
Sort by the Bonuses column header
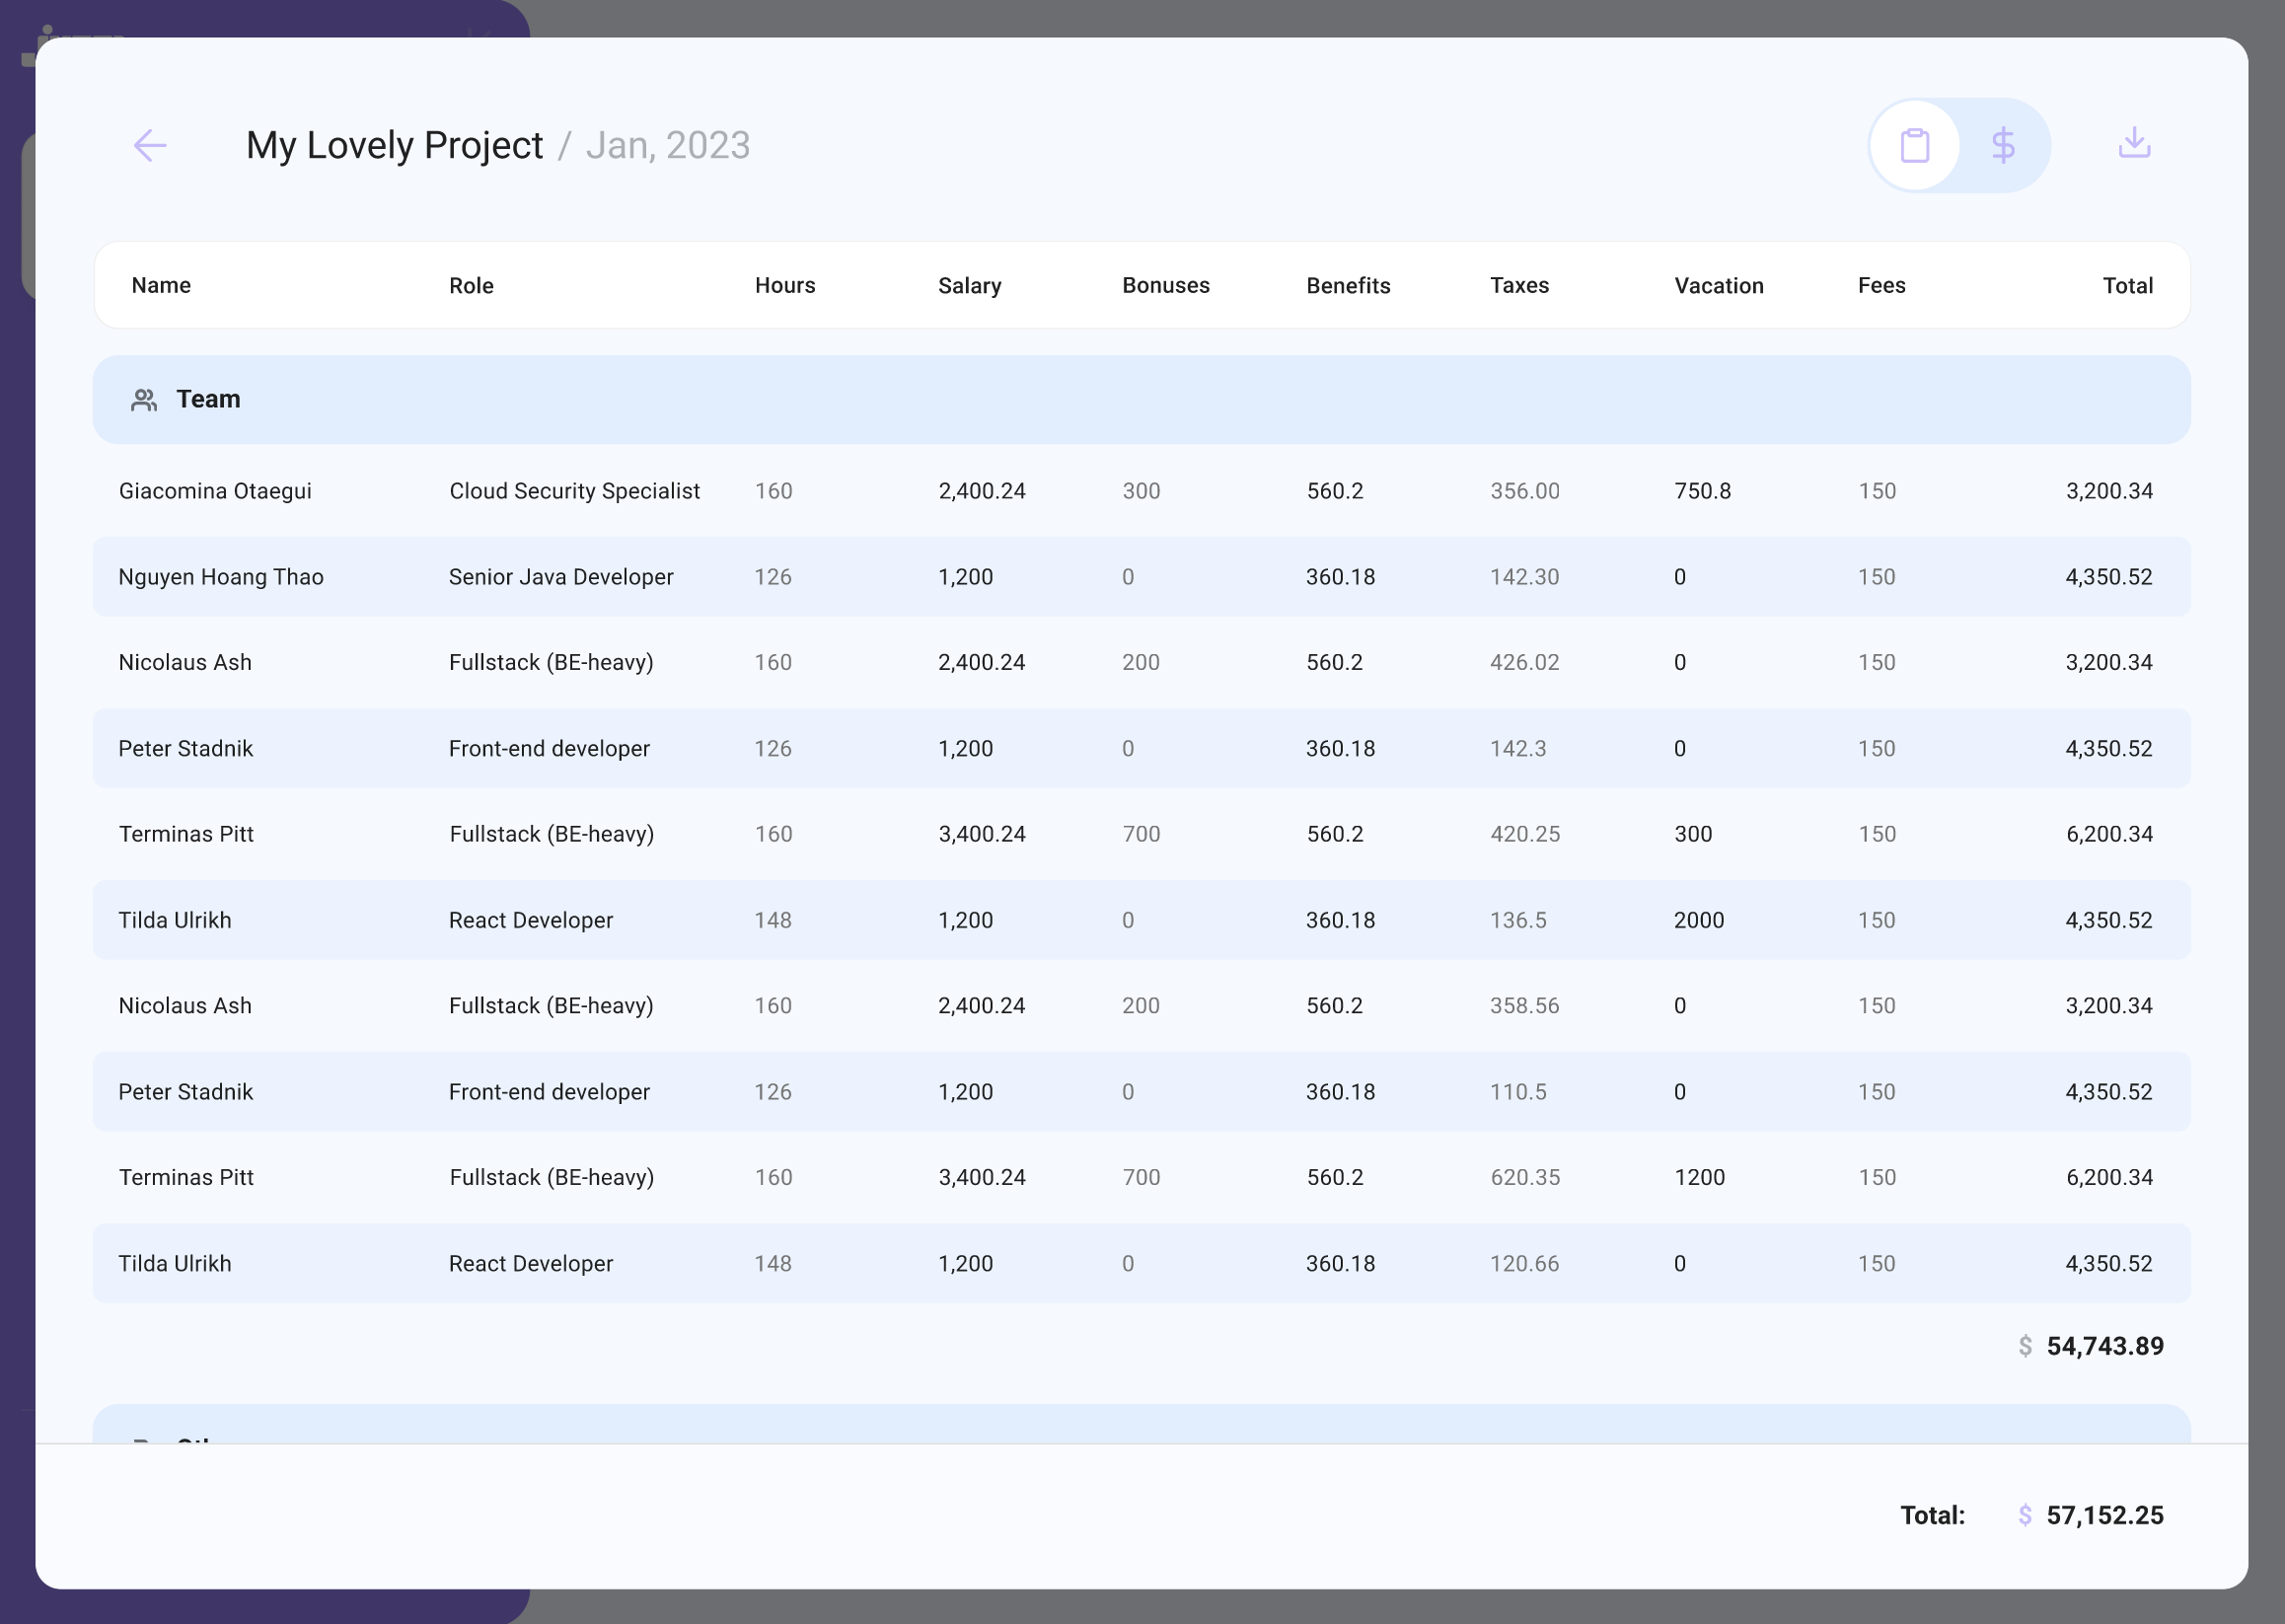(x=1165, y=285)
